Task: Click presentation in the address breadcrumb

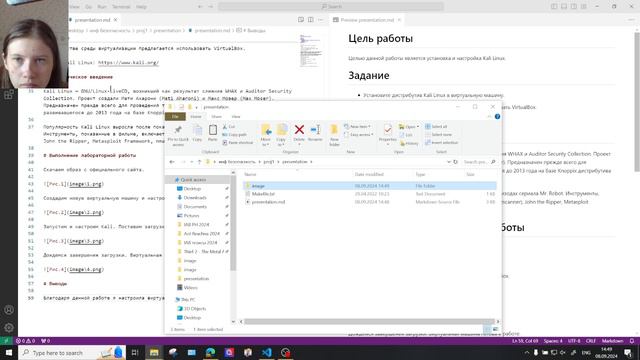Action: (295, 162)
